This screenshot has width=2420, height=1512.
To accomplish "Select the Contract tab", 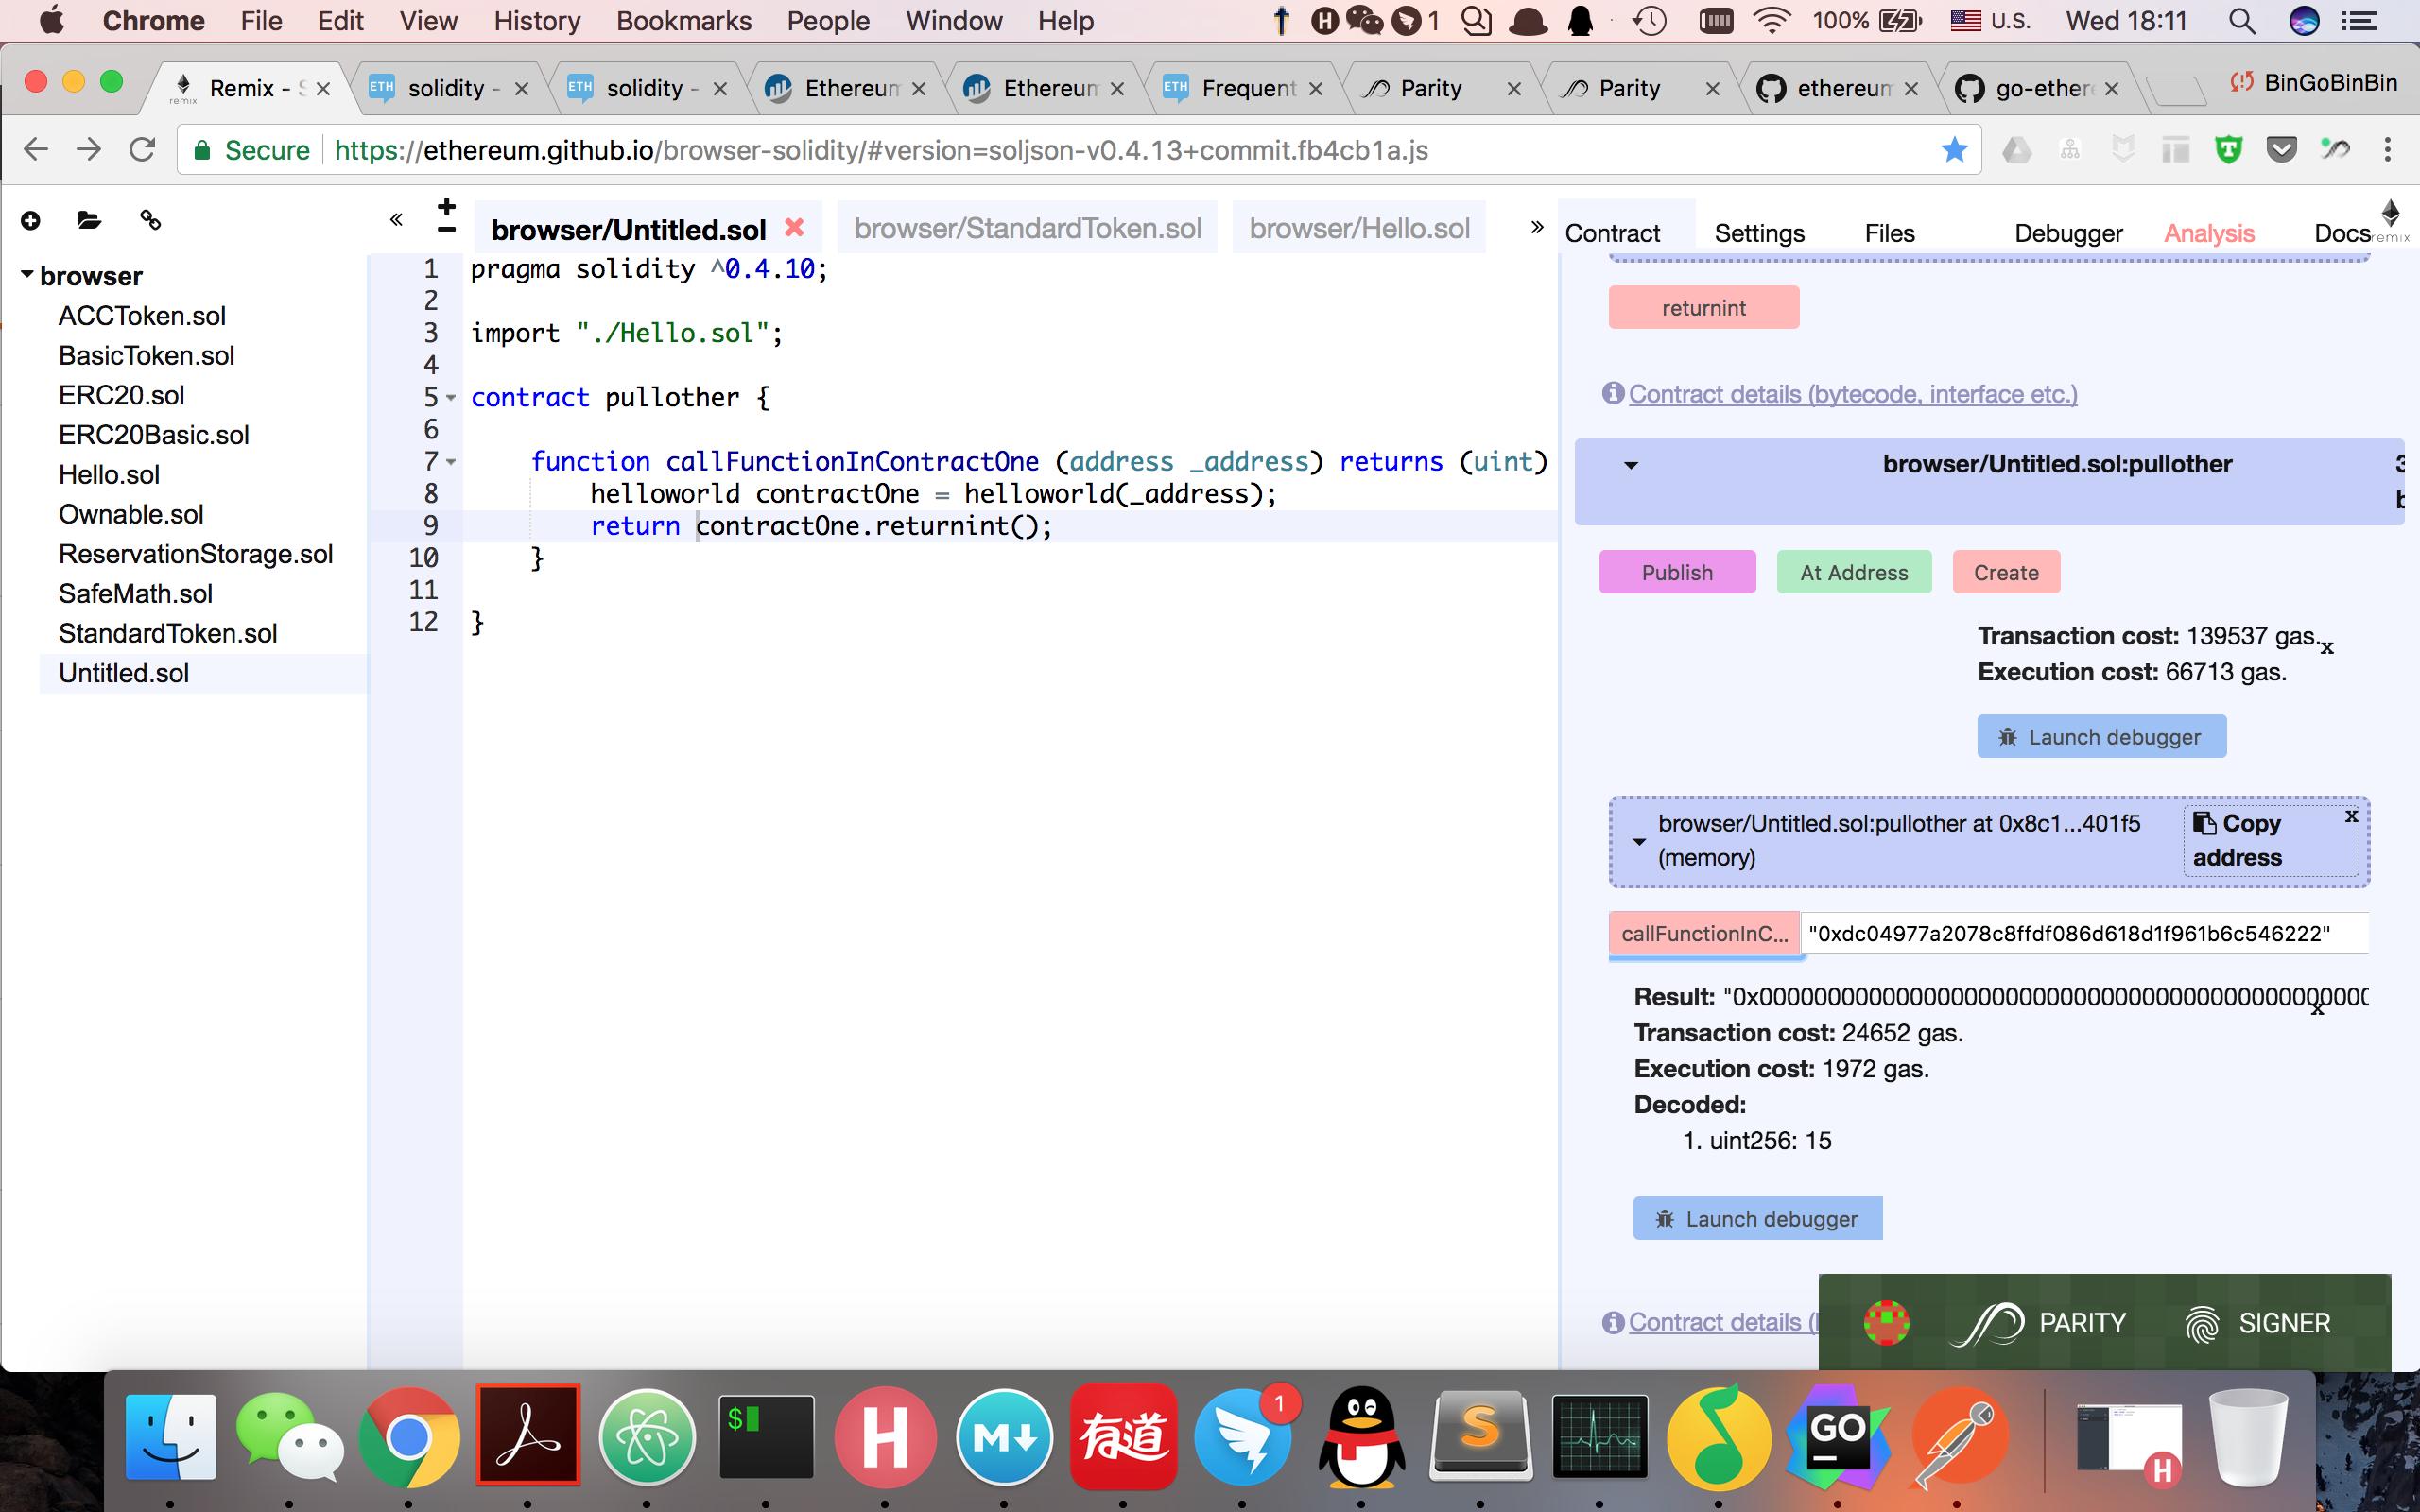I will click(x=1612, y=233).
